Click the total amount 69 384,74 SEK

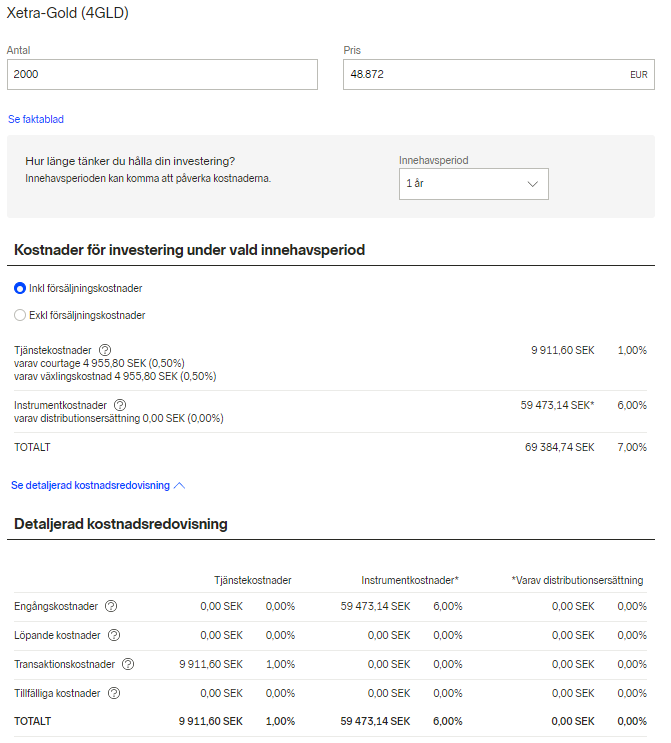(559, 447)
